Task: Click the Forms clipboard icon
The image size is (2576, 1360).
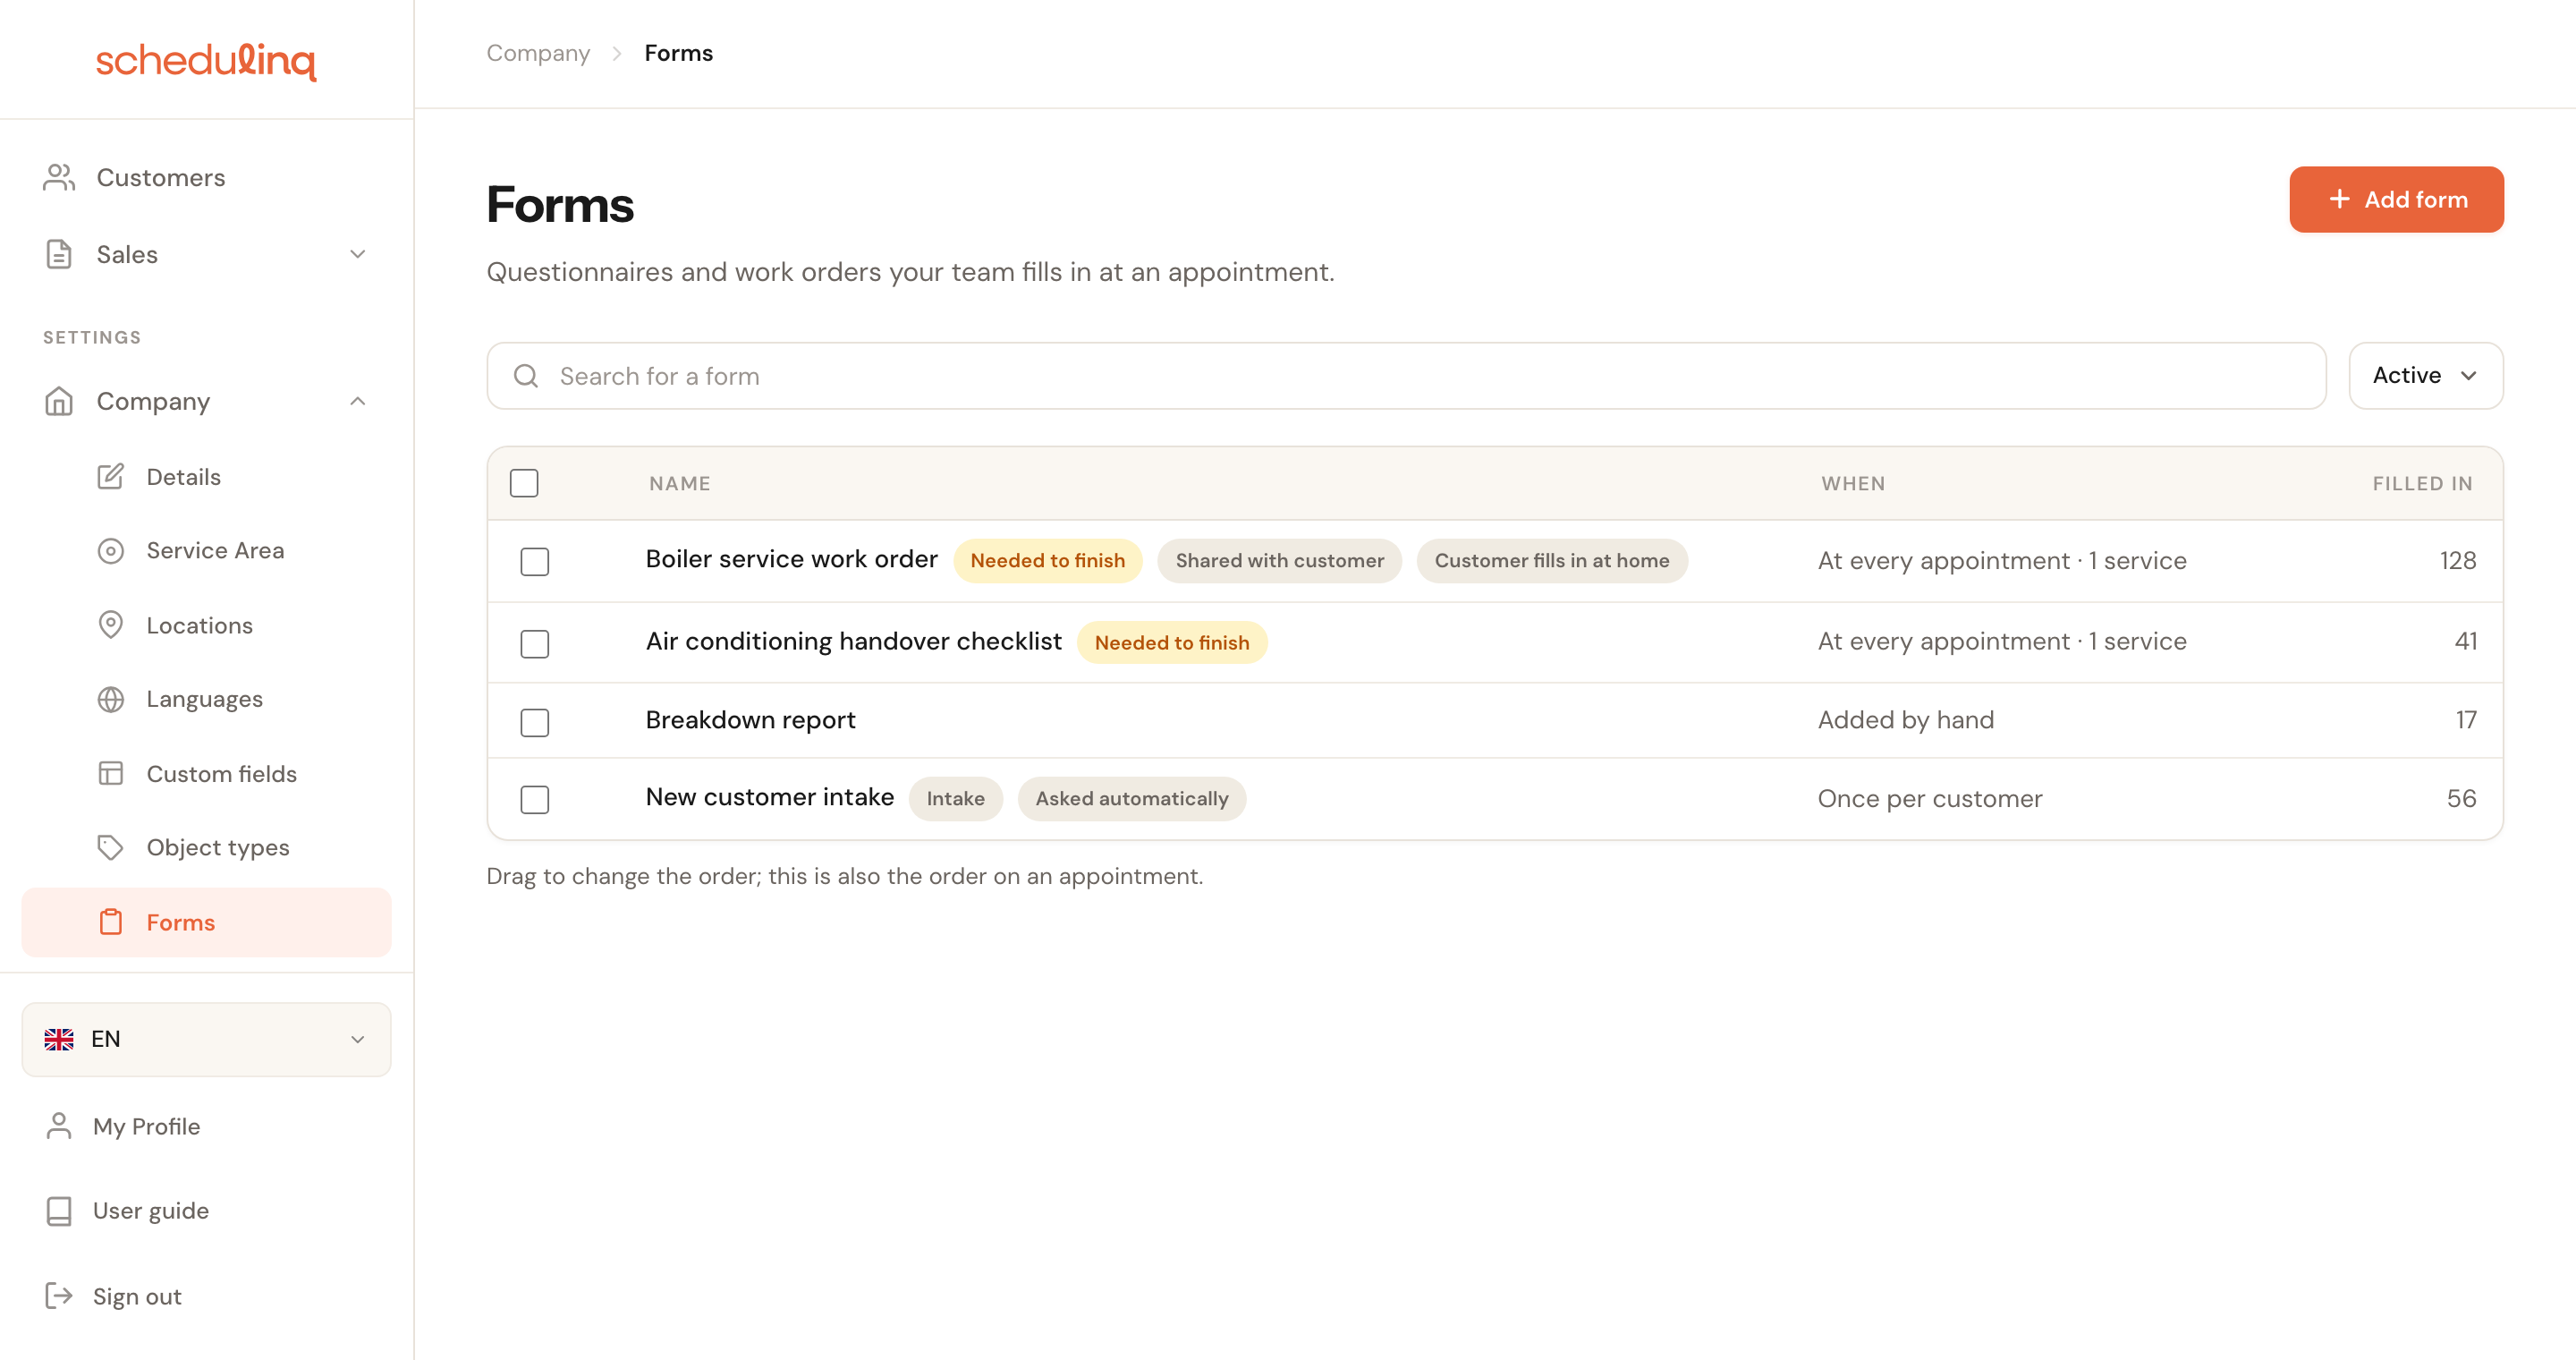Action: tap(110, 922)
